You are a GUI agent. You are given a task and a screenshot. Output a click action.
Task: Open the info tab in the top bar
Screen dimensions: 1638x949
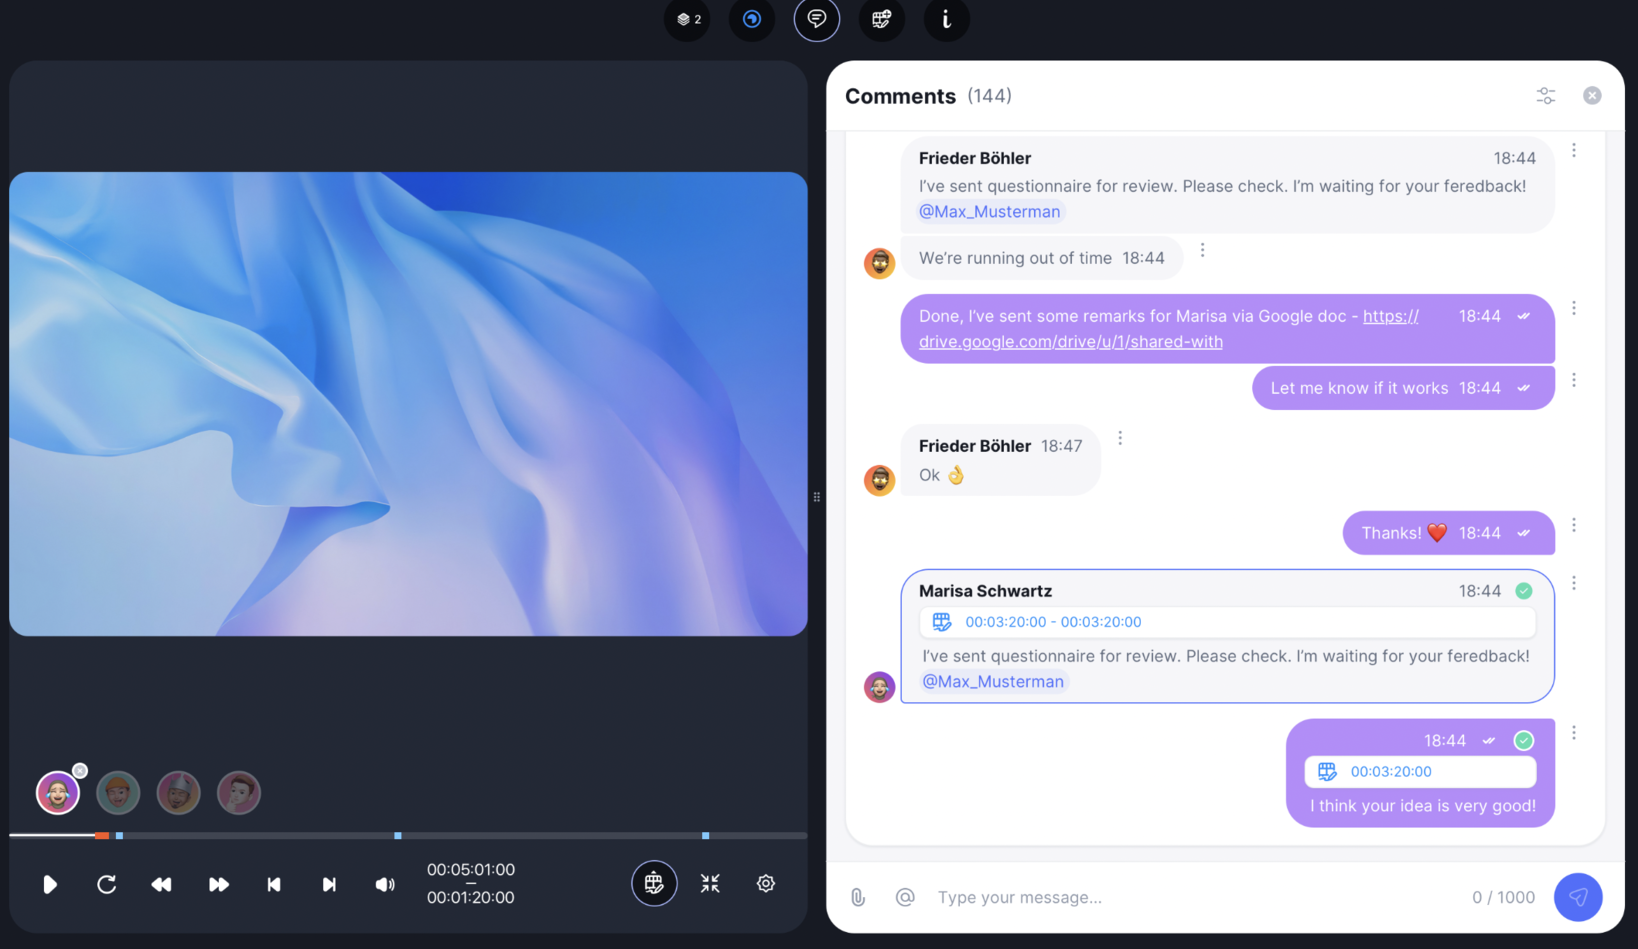[946, 20]
